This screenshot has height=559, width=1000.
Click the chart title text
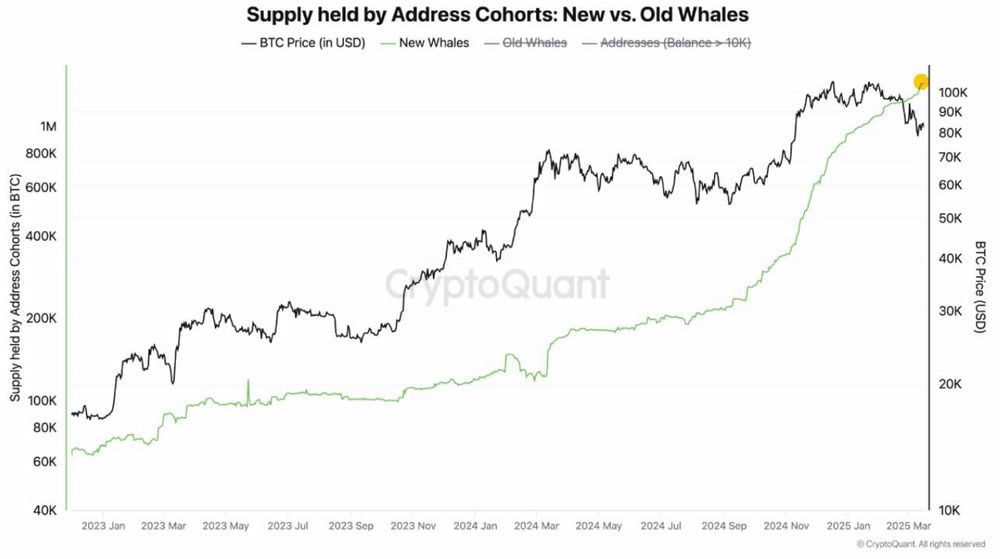click(x=497, y=14)
